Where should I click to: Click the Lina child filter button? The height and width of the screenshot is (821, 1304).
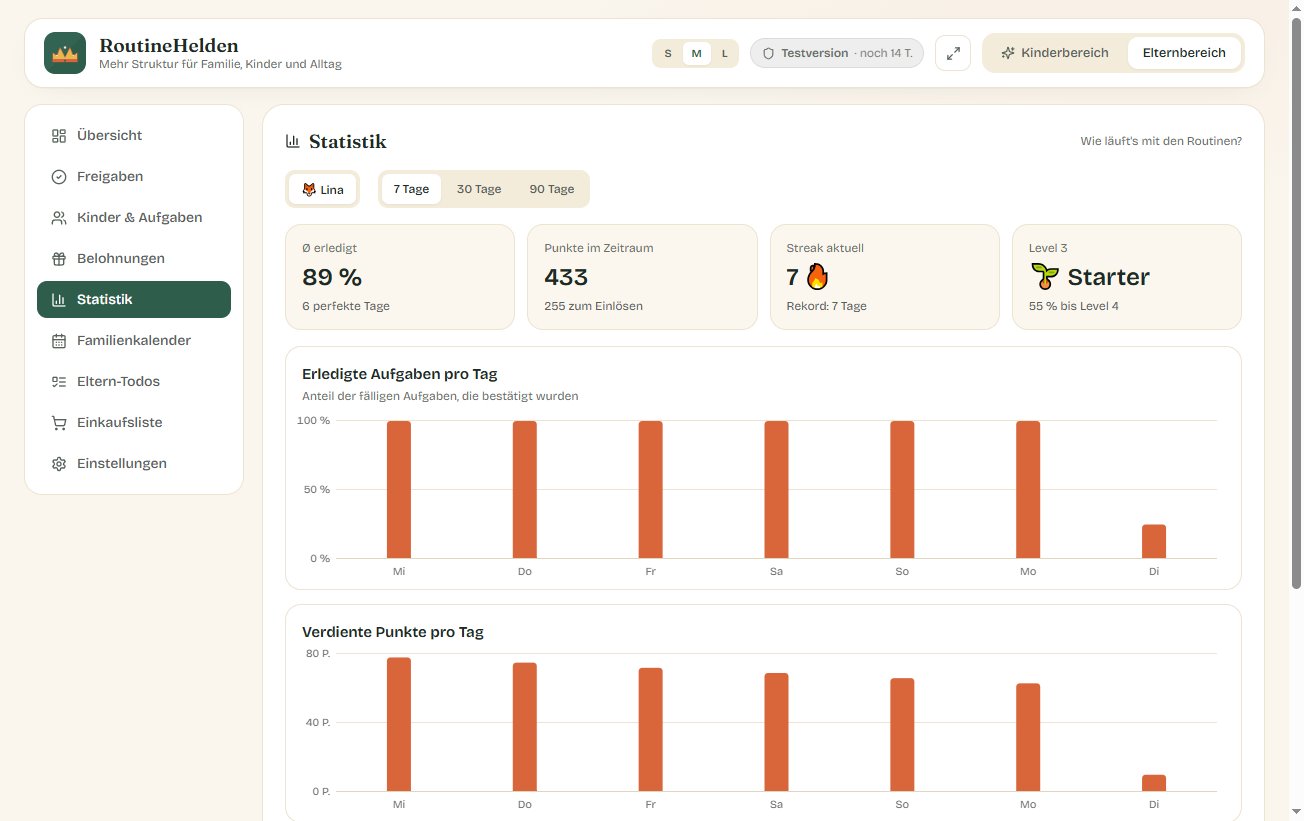[x=322, y=189]
